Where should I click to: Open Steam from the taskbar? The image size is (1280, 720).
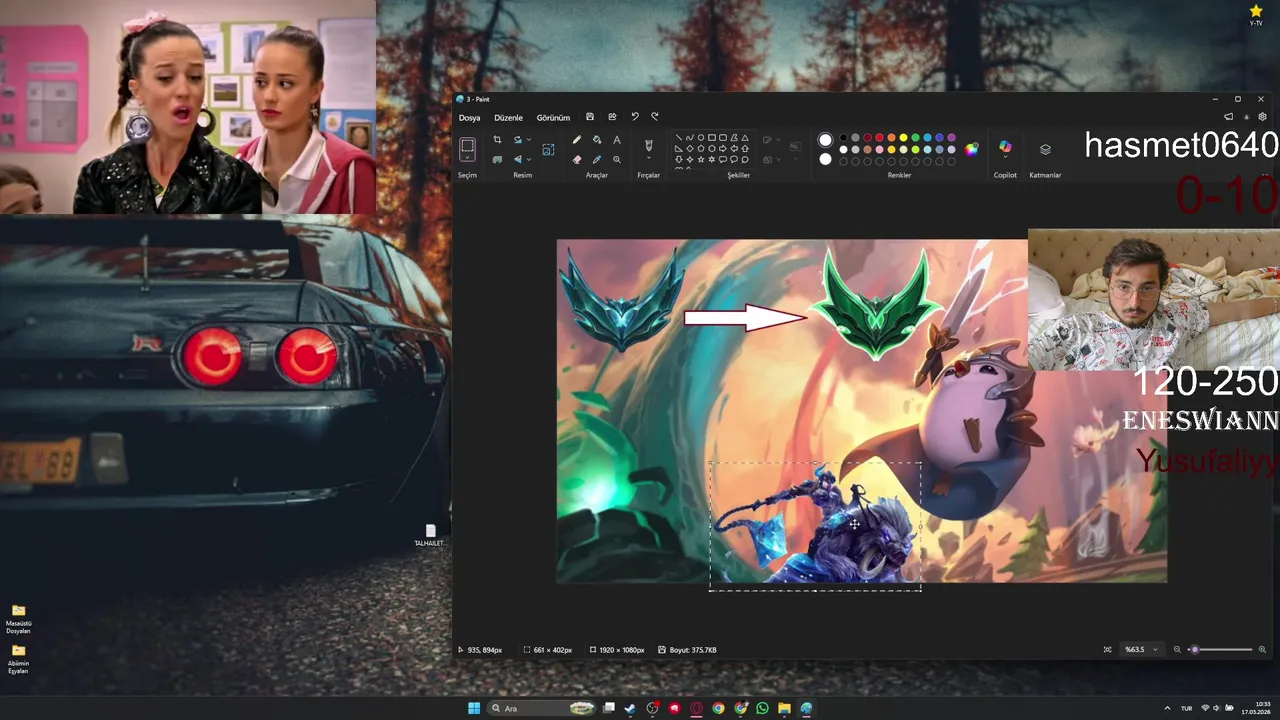pyautogui.click(x=630, y=708)
